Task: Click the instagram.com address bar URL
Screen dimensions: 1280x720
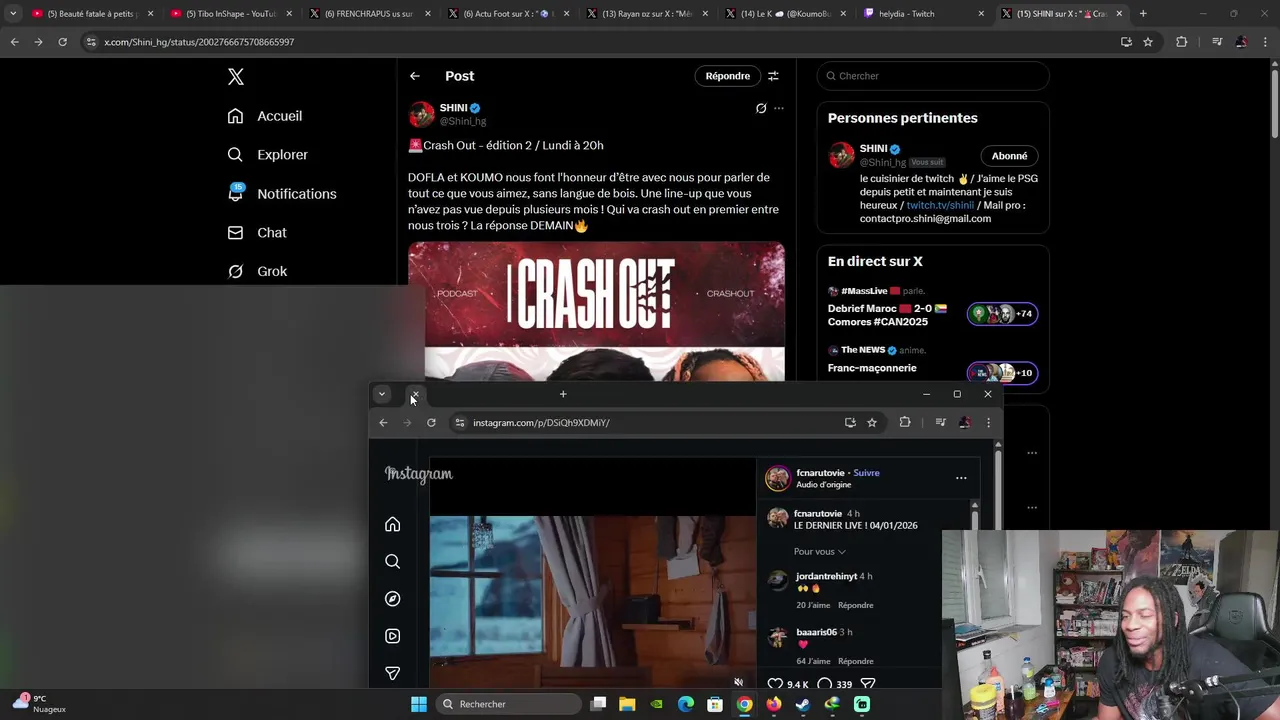Action: coord(541,423)
